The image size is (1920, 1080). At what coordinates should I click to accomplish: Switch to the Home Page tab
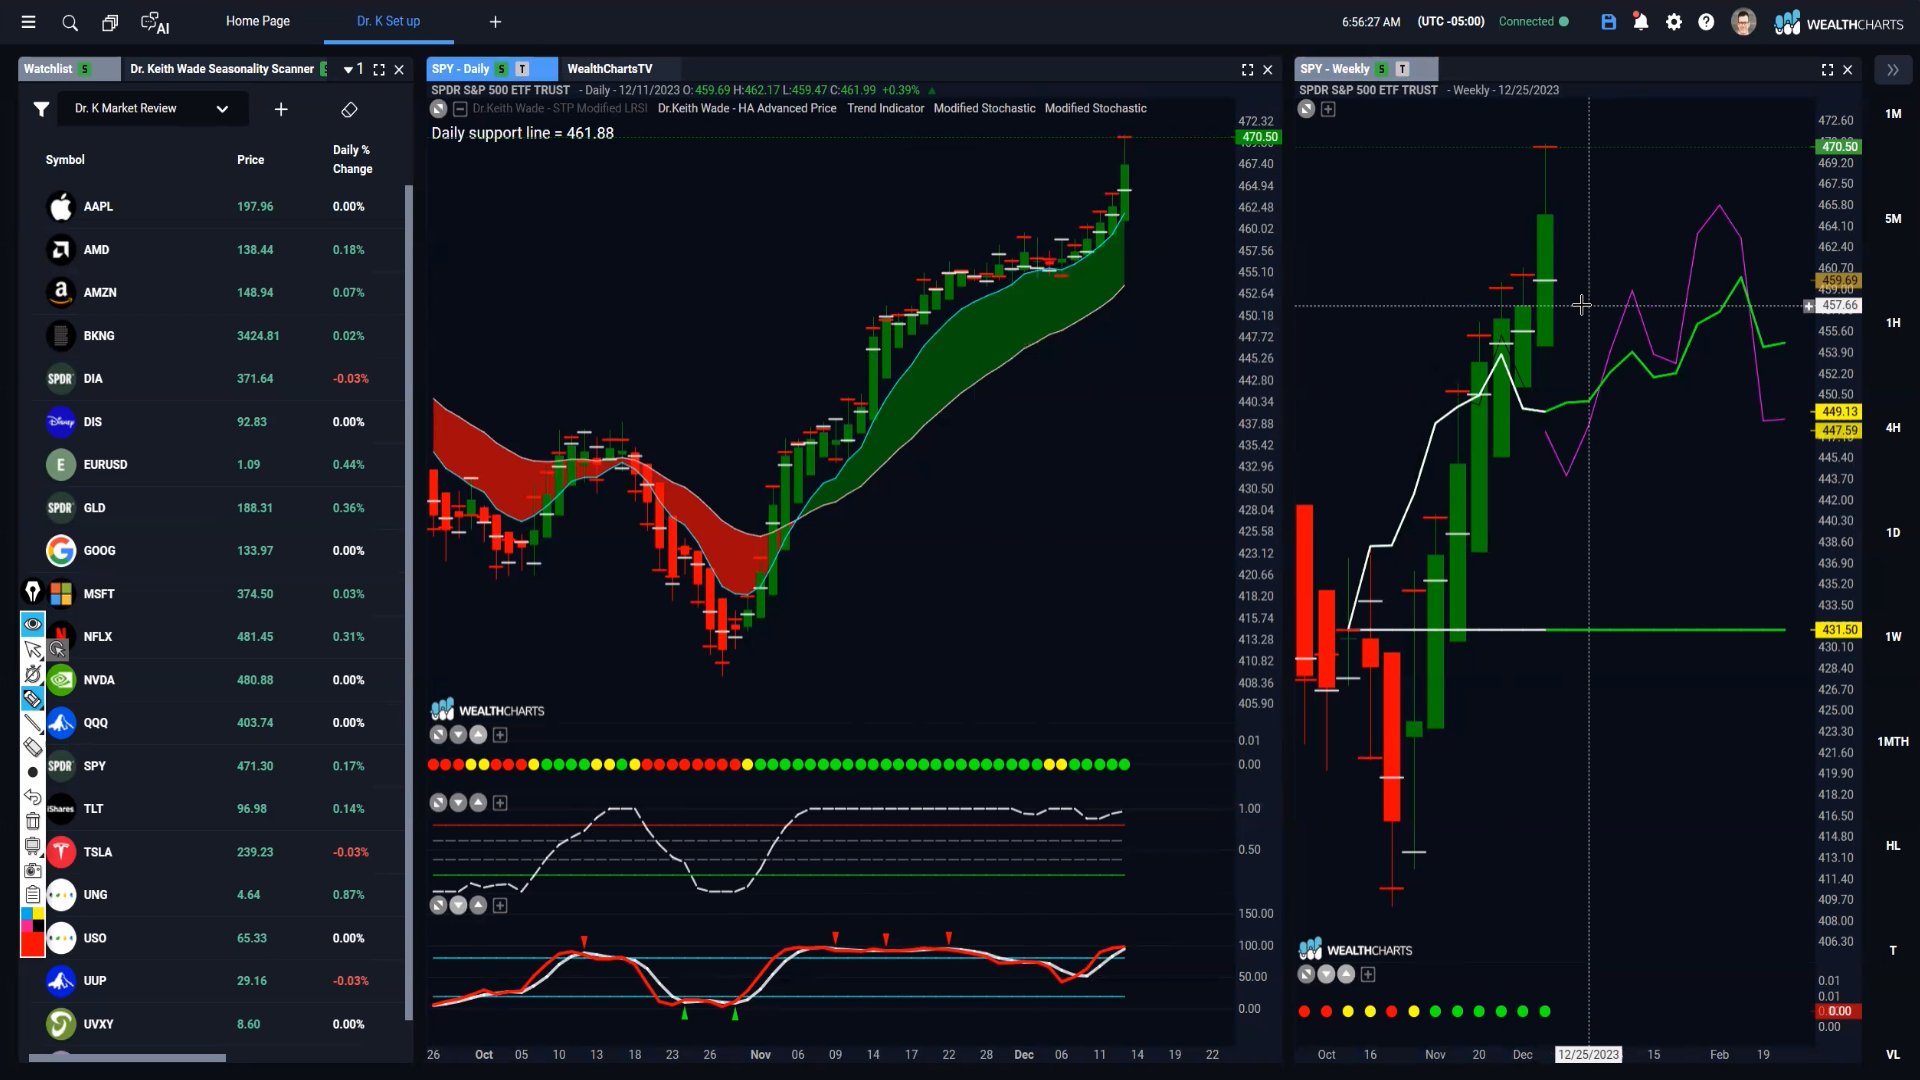[x=258, y=21]
